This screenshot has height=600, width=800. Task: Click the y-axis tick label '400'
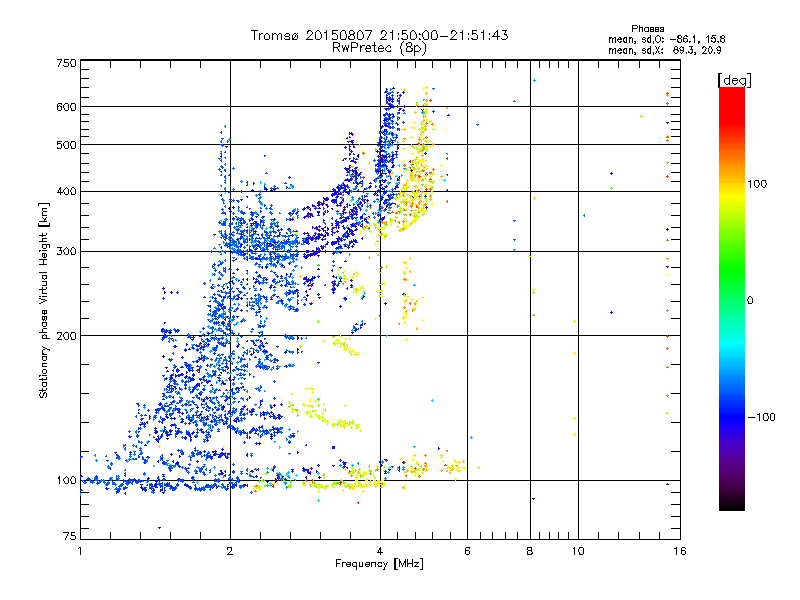click(67, 192)
